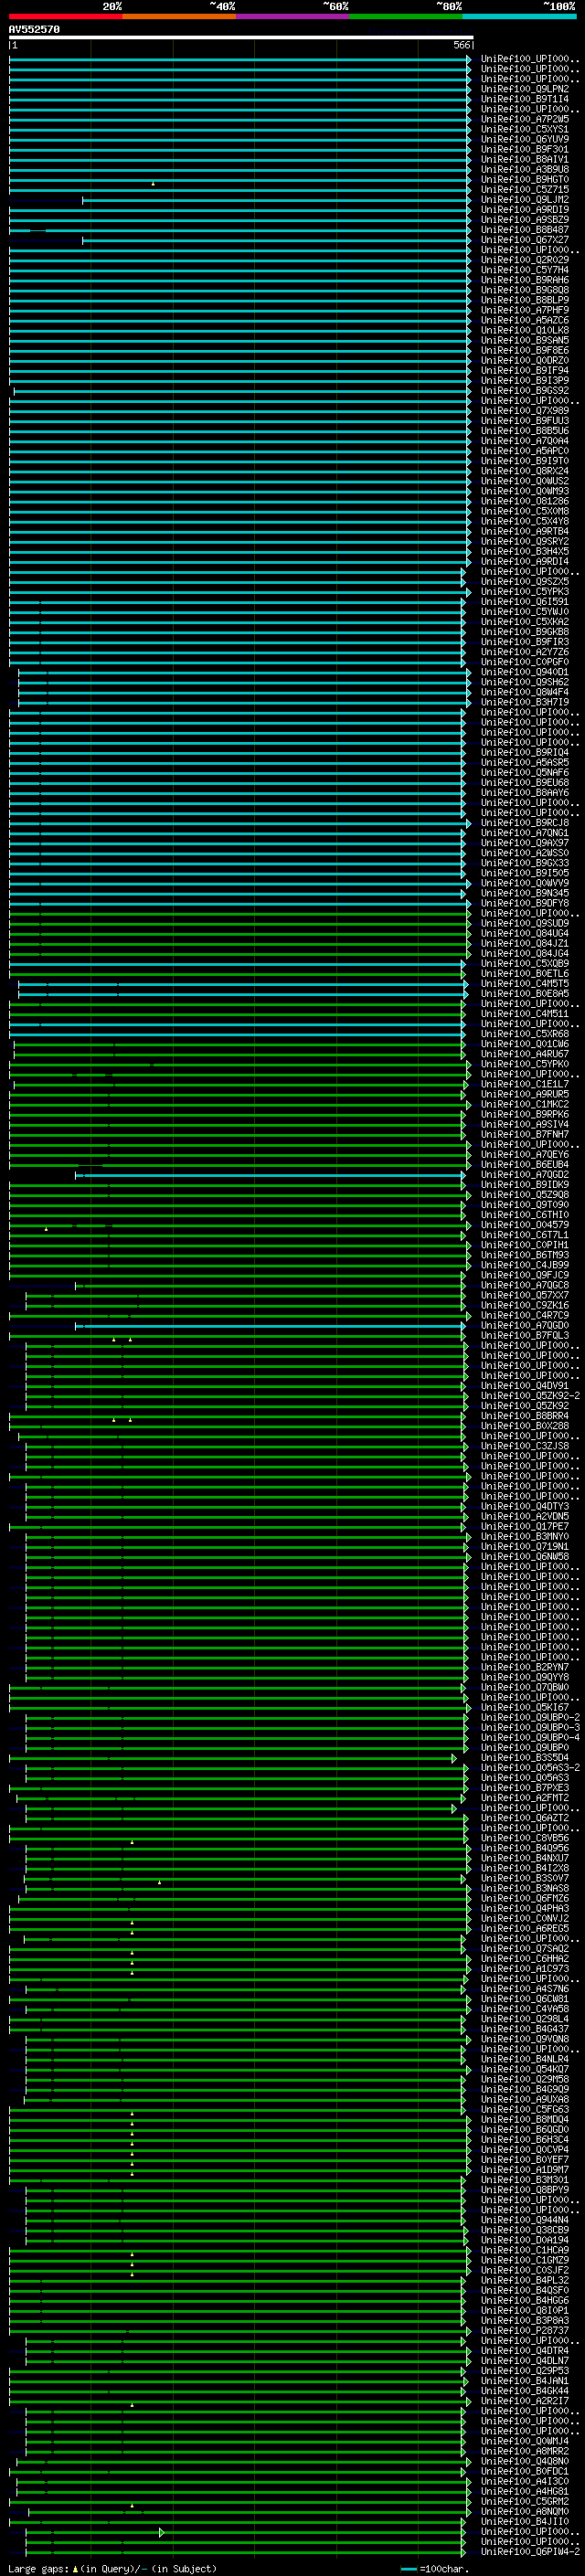The image size is (585, 2576).
Task: Select hit label UniRef100_B9RIQ4
Action: coord(525,752)
